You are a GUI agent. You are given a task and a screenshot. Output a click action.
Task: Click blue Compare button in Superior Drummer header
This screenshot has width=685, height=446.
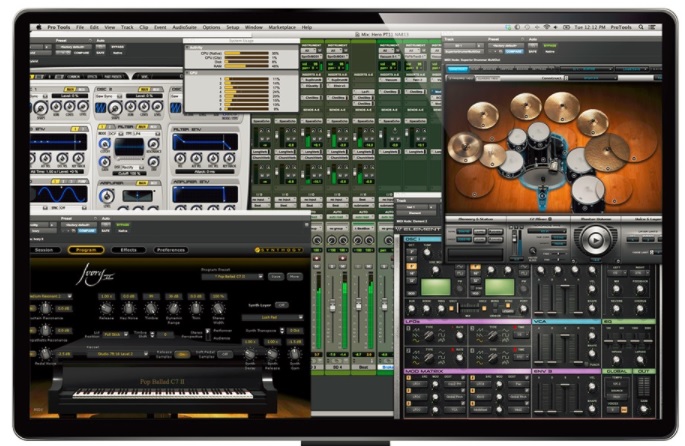click(x=514, y=51)
